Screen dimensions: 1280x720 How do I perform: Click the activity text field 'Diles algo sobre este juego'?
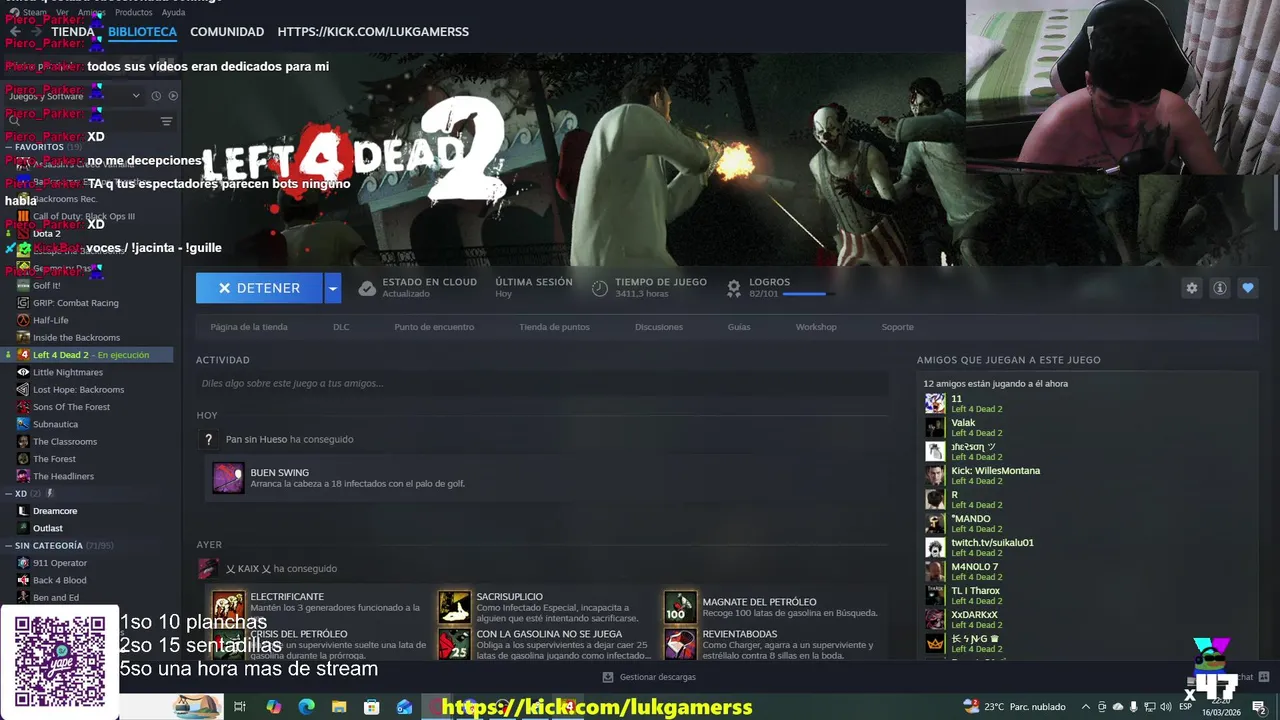coord(542,383)
